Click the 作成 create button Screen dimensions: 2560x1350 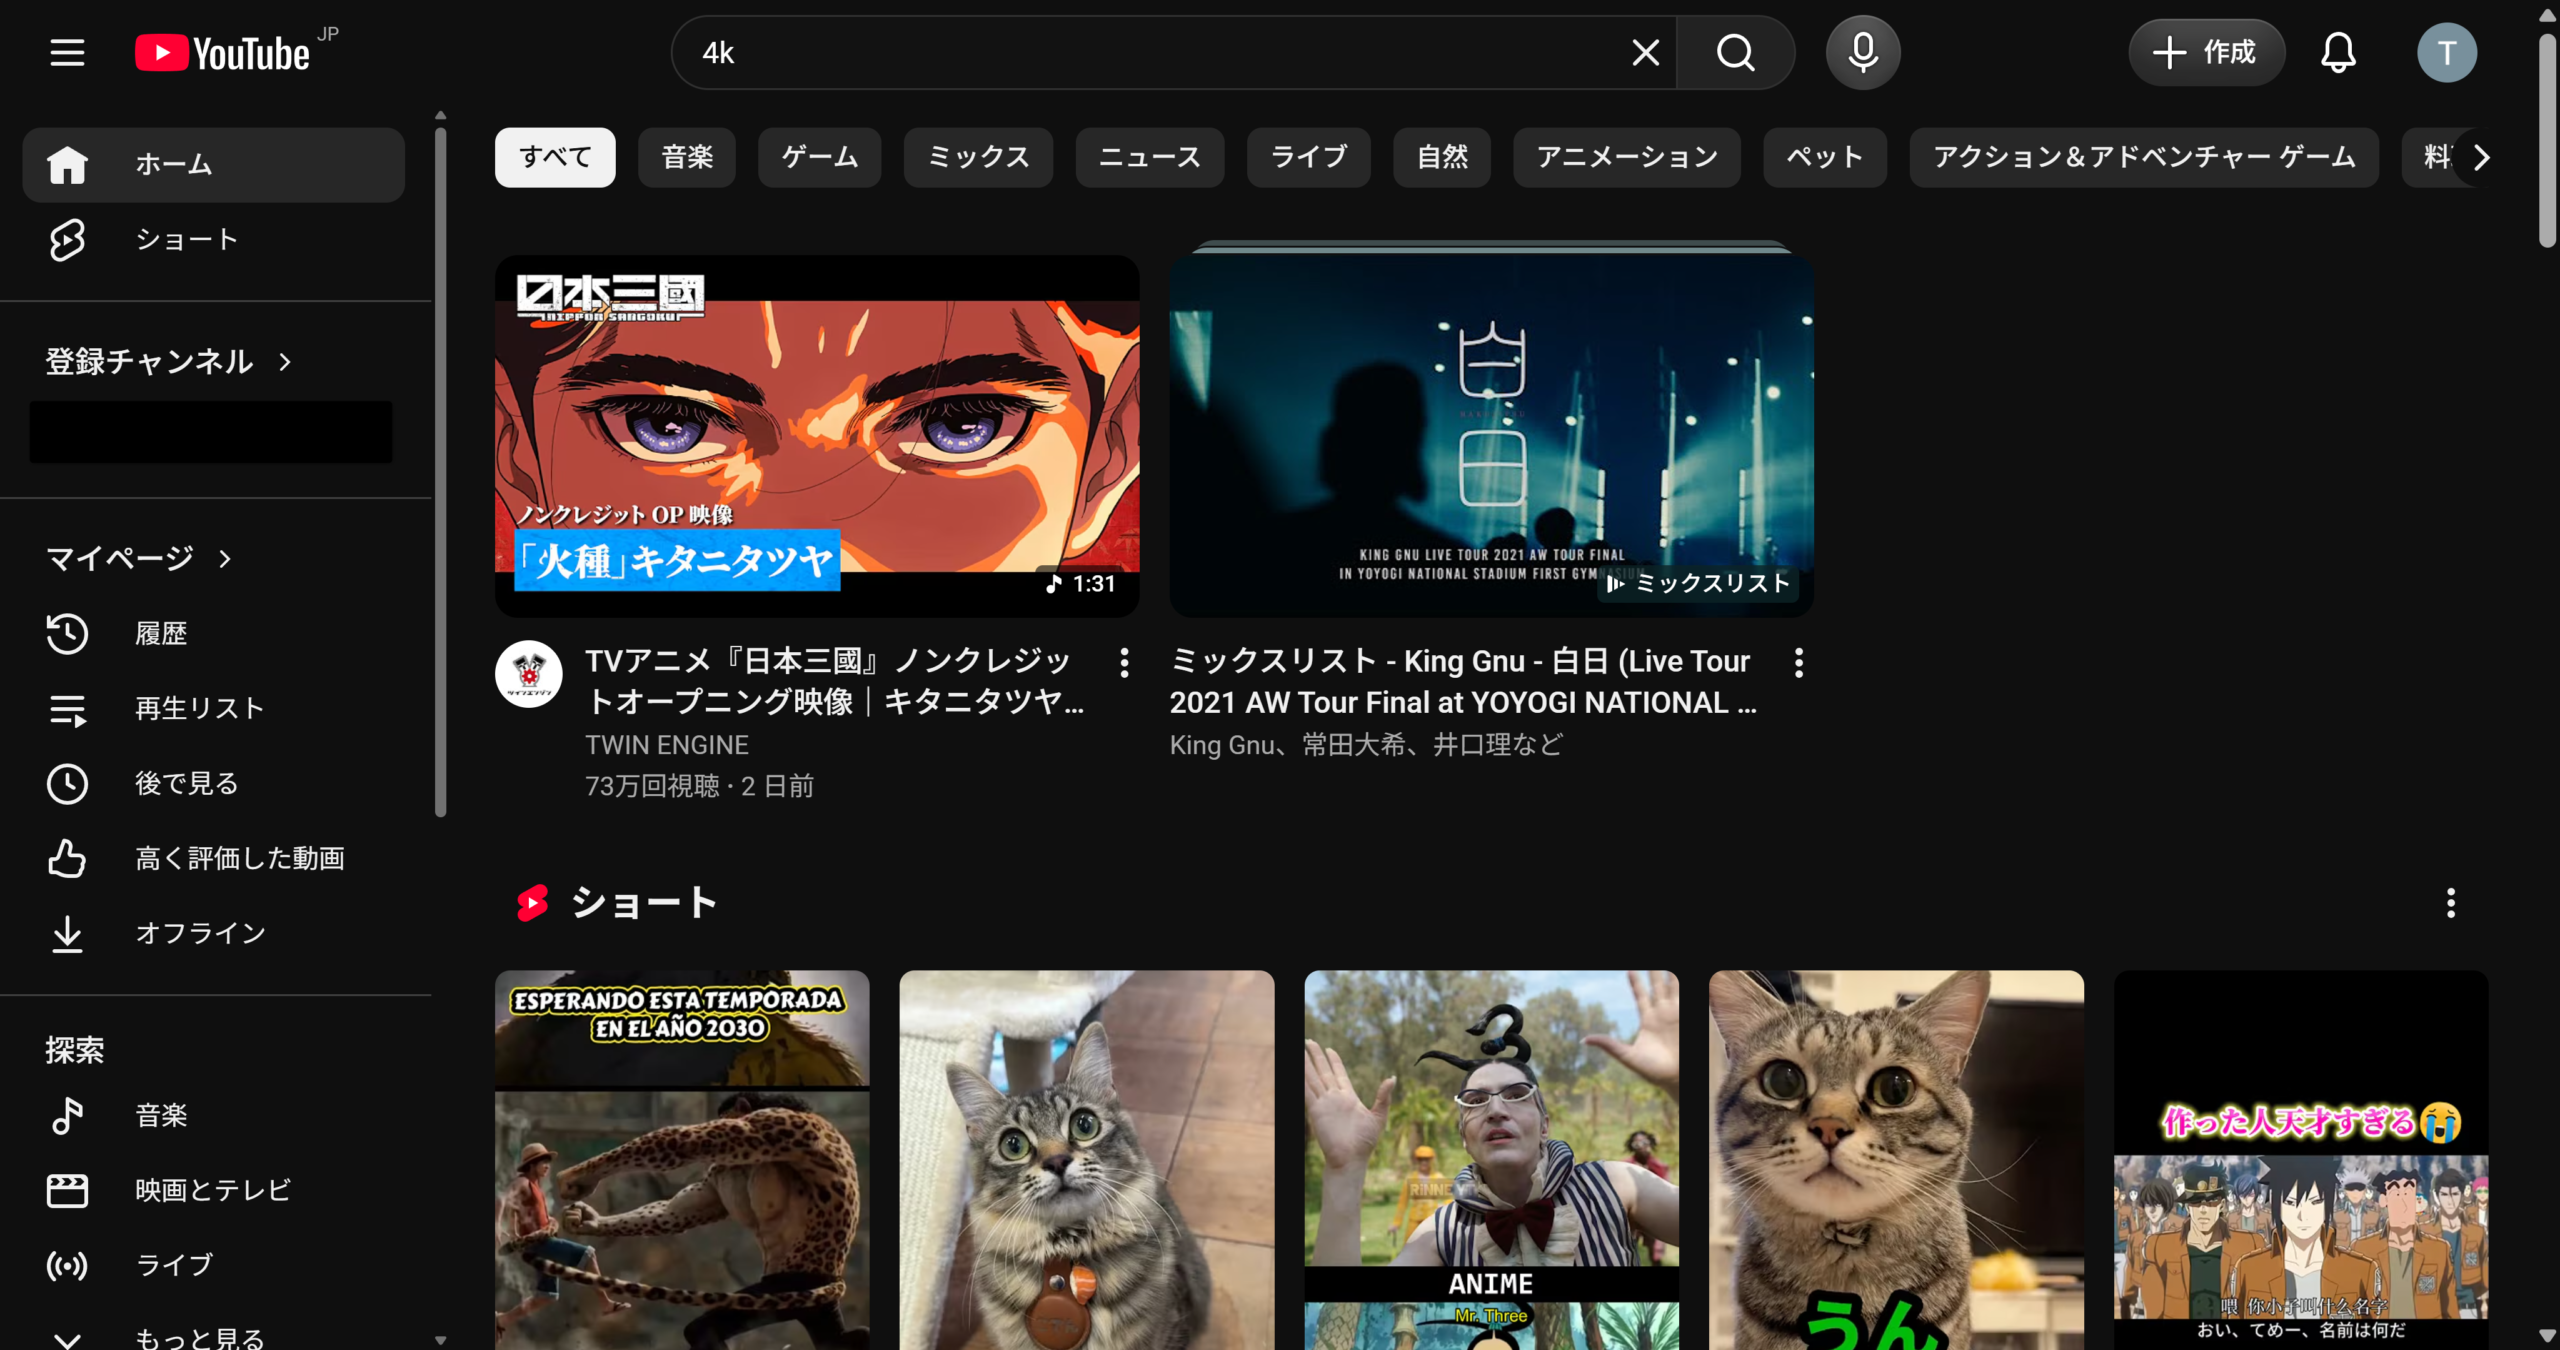click(x=2206, y=52)
